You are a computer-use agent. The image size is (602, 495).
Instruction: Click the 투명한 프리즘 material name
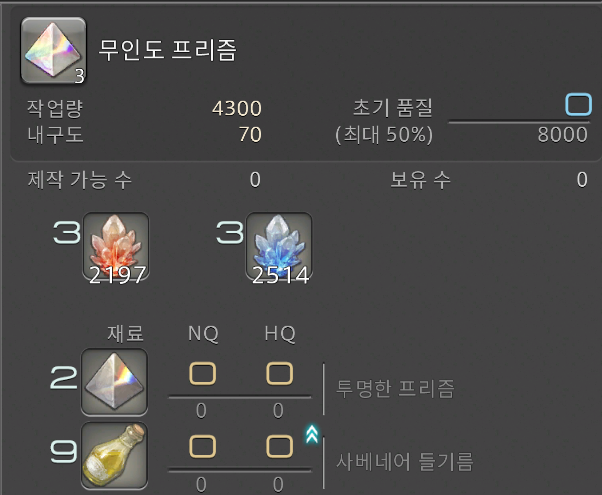pyautogui.click(x=395, y=388)
